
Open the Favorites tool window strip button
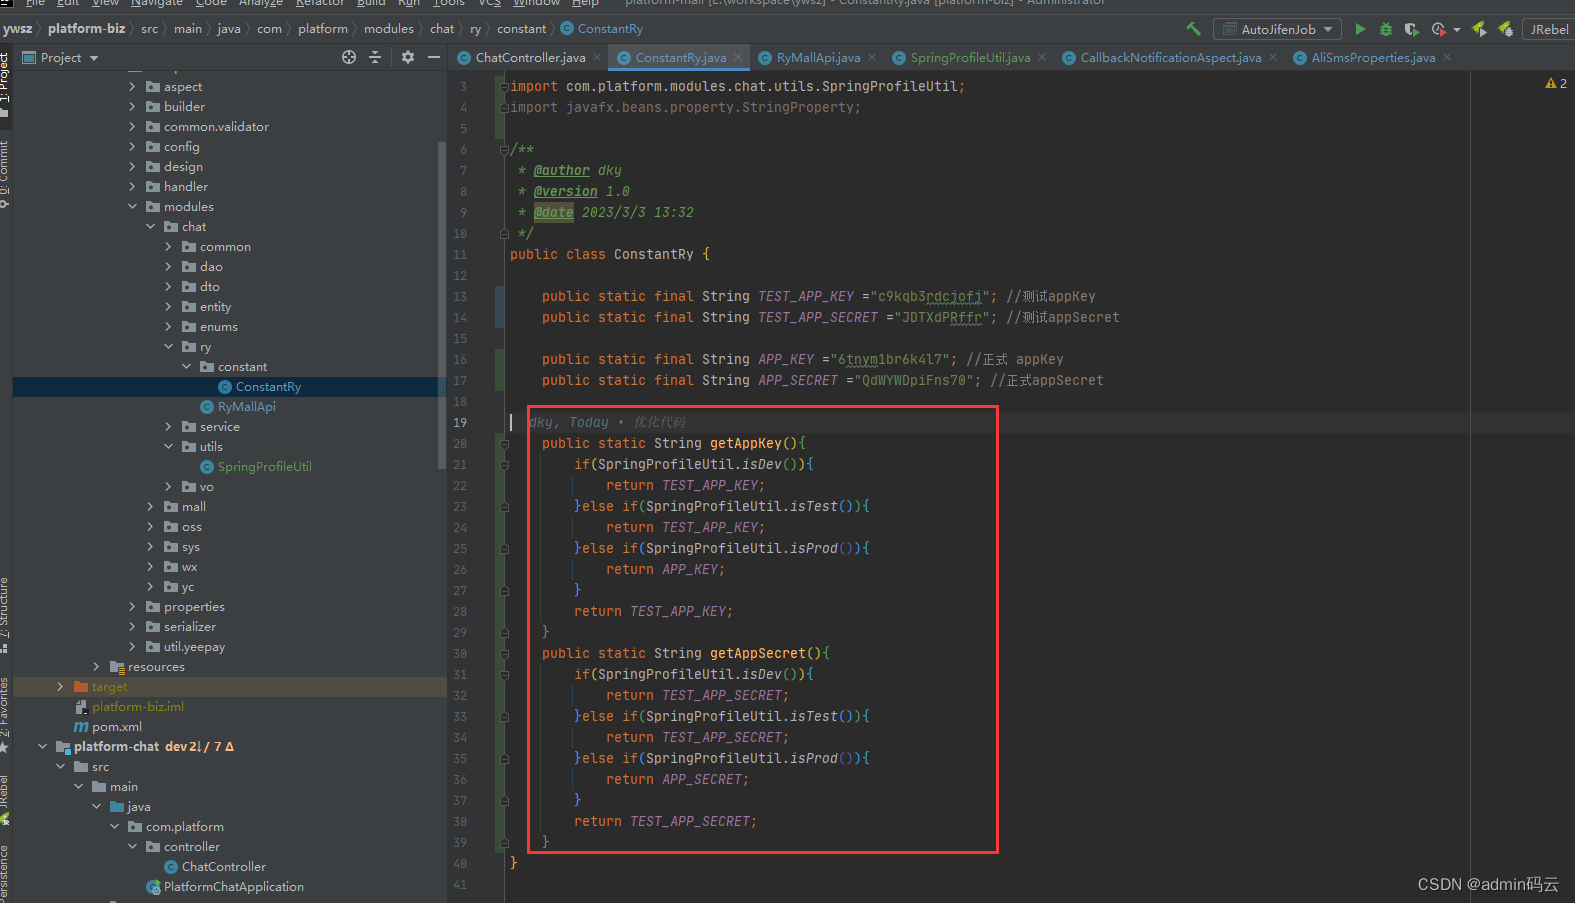[5, 714]
